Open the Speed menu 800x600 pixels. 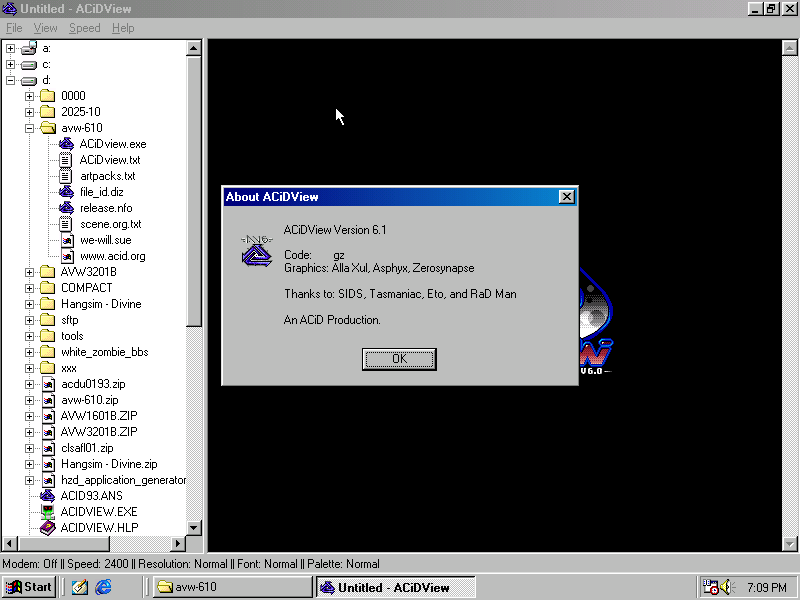84,28
